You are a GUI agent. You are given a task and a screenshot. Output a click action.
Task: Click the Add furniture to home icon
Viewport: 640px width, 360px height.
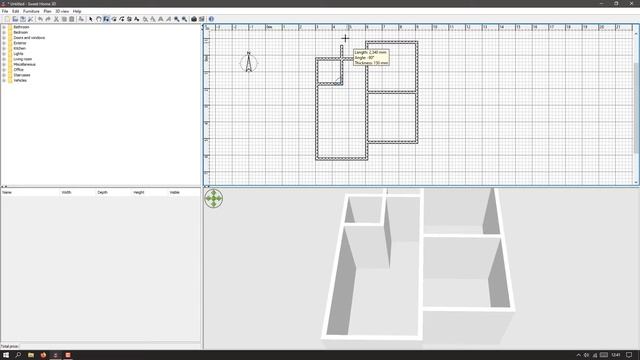point(81,19)
